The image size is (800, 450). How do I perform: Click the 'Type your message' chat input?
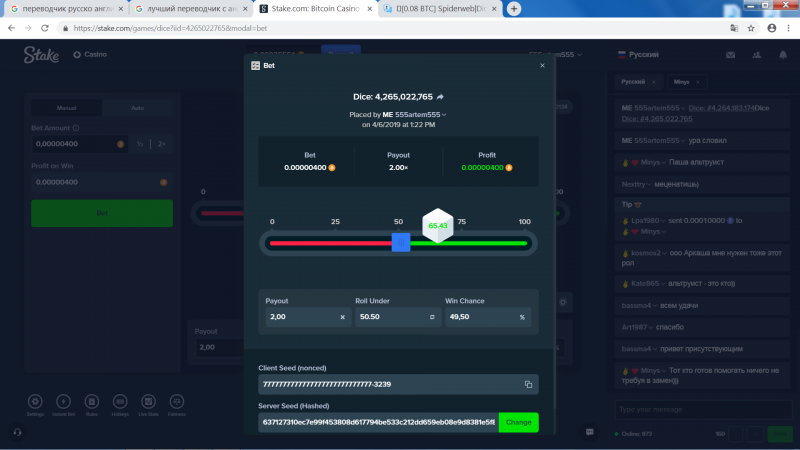click(x=703, y=409)
